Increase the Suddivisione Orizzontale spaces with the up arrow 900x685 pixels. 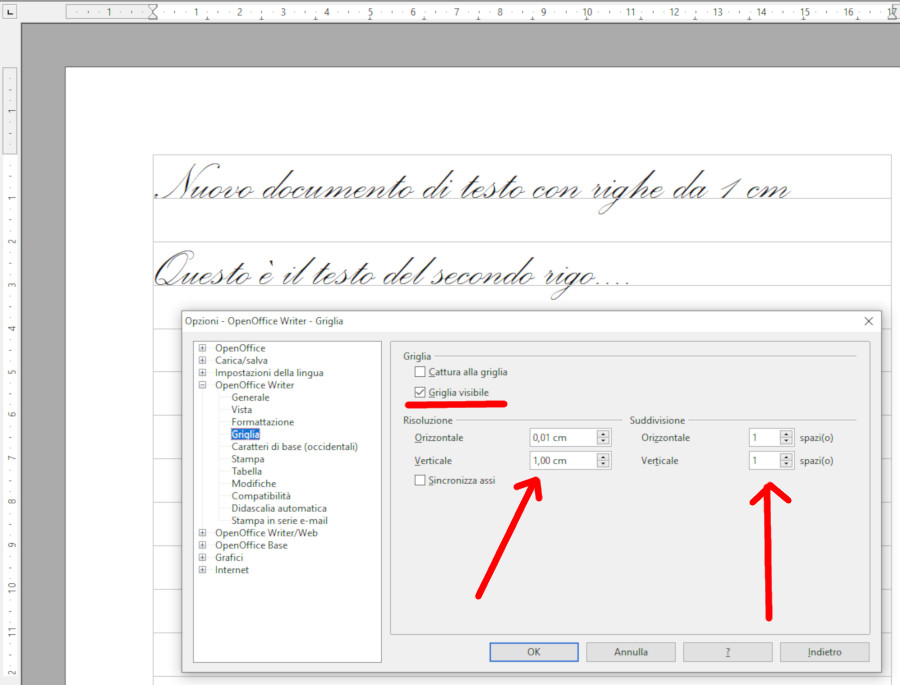pyautogui.click(x=787, y=433)
